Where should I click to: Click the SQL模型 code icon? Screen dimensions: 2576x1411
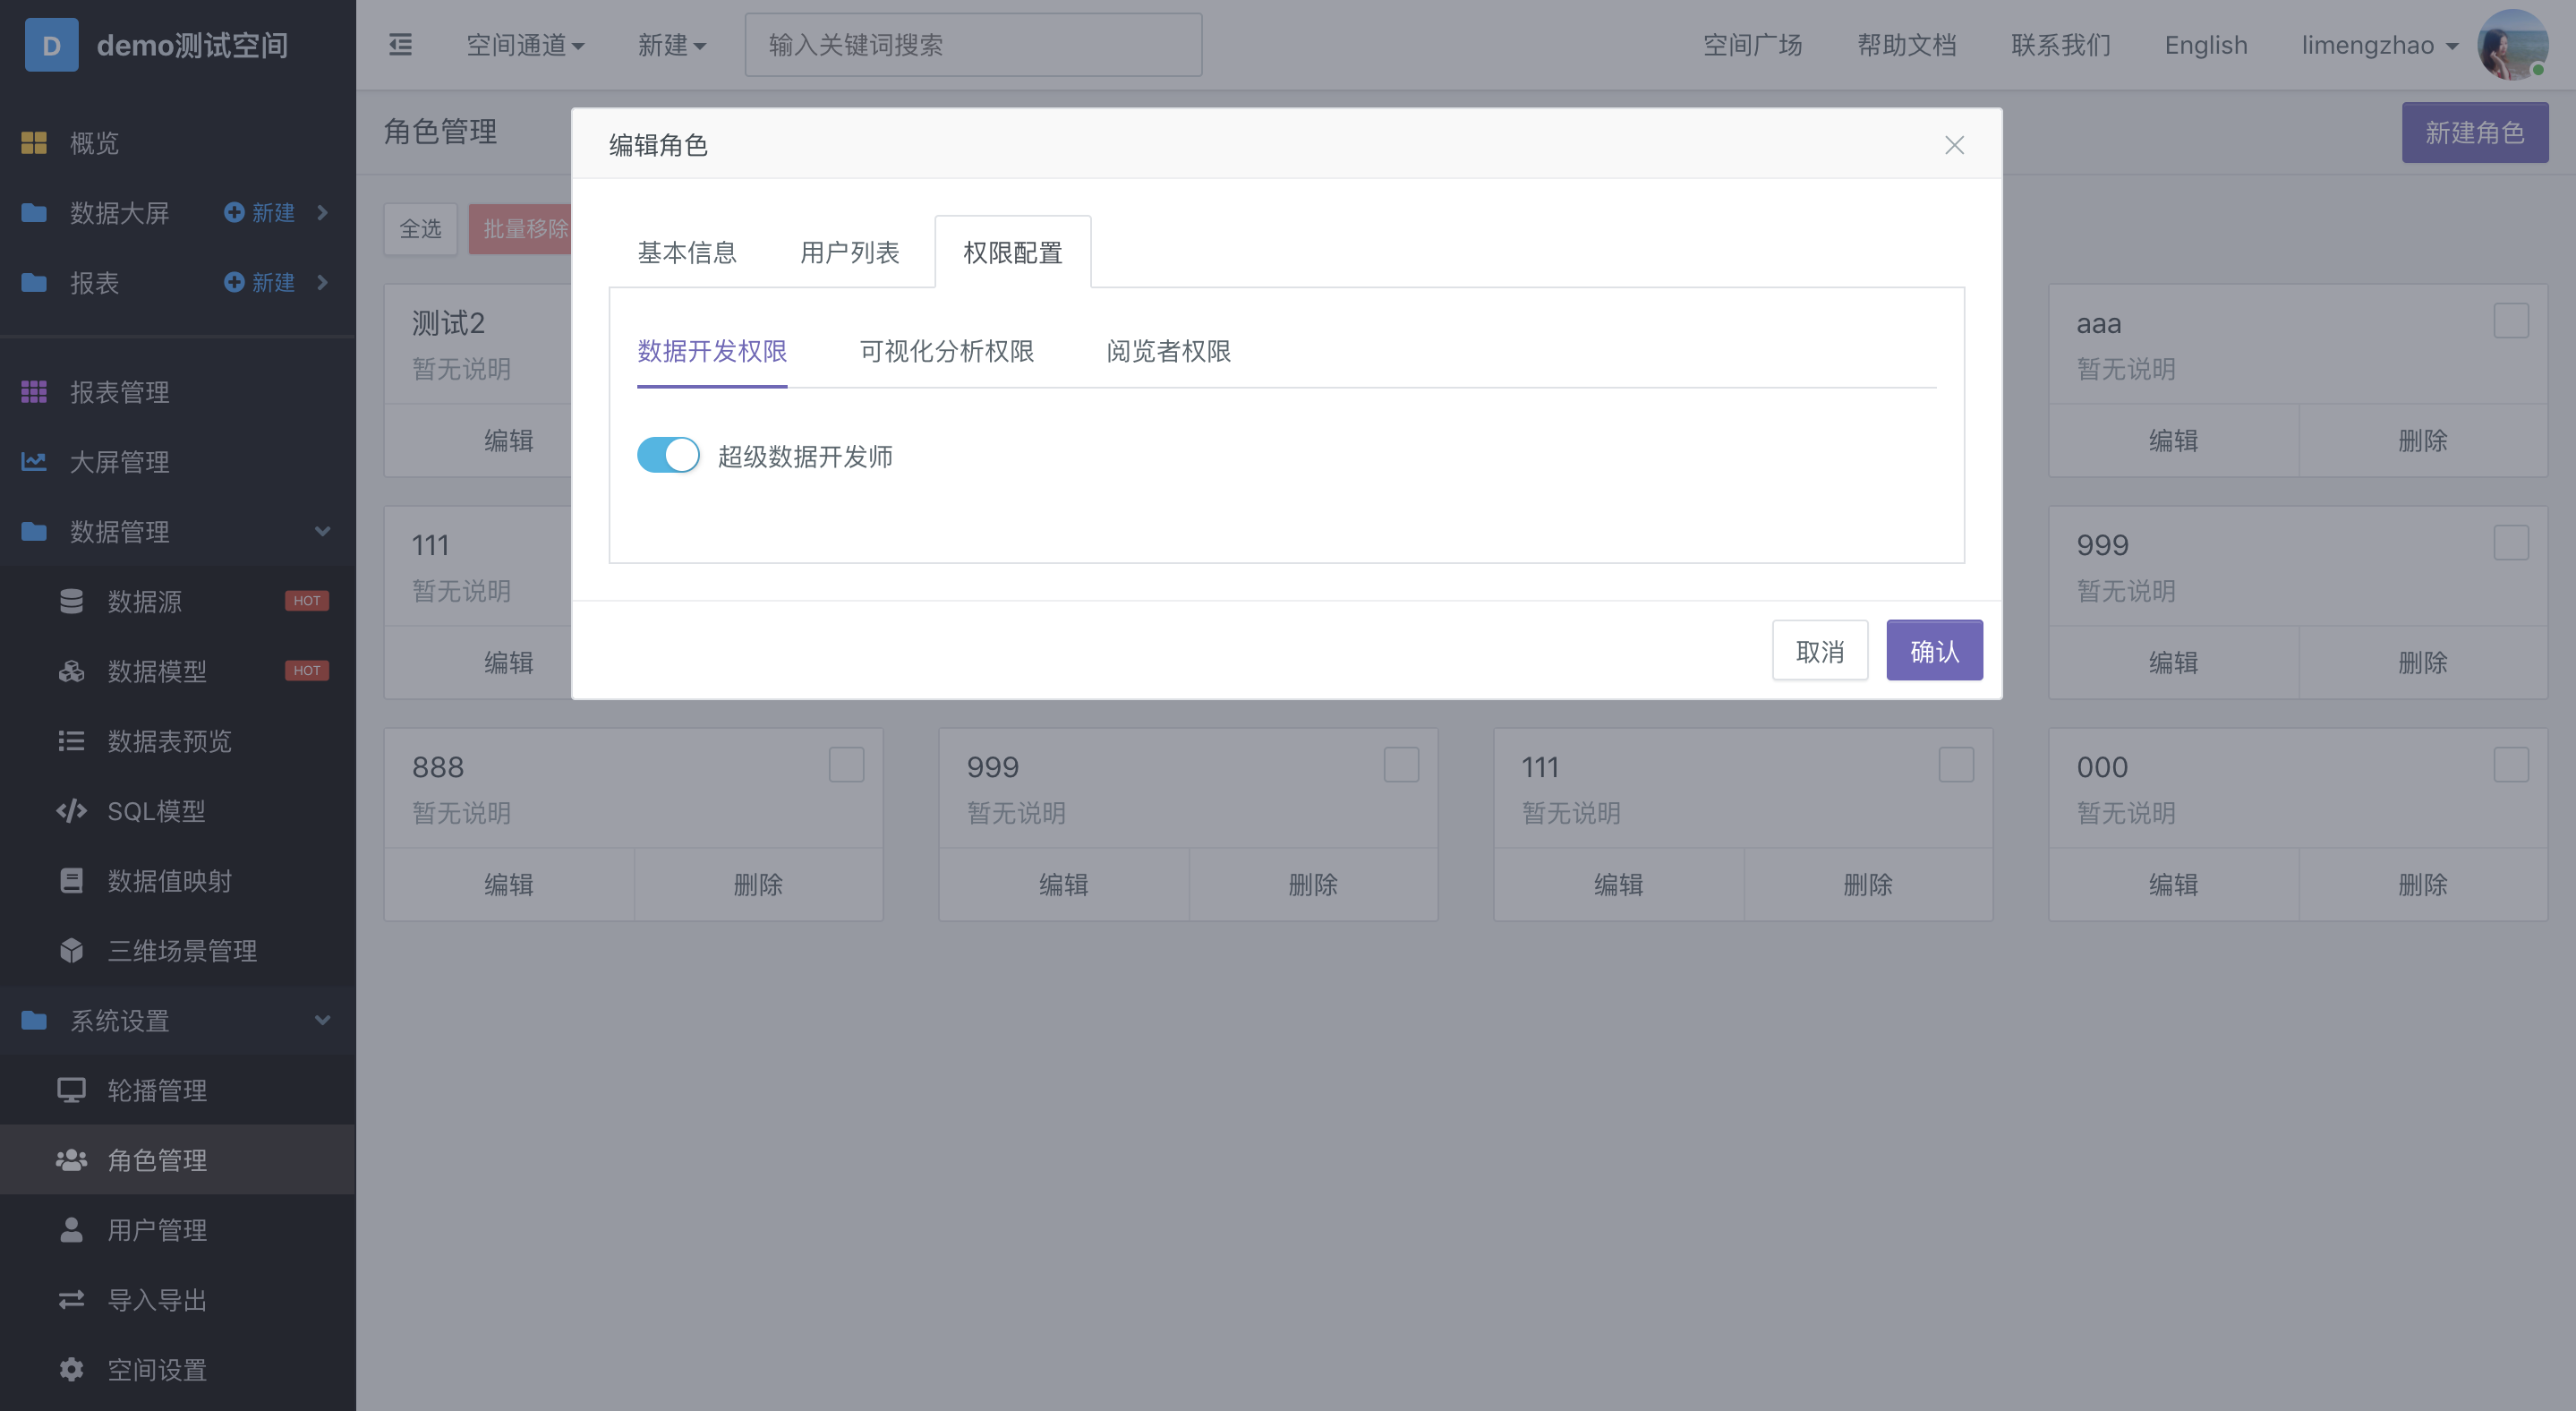pyautogui.click(x=71, y=811)
